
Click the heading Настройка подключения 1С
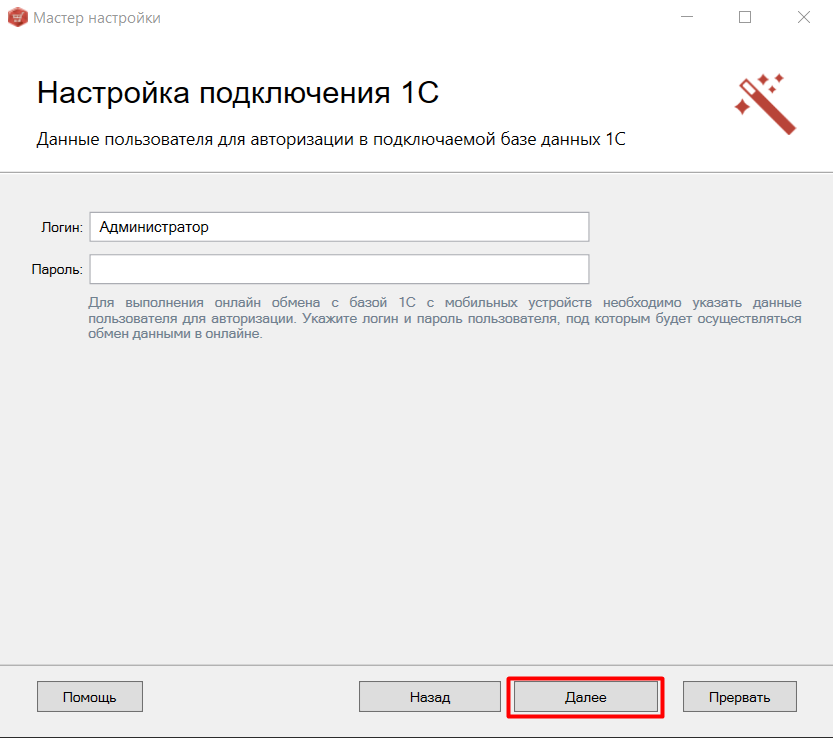(237, 93)
